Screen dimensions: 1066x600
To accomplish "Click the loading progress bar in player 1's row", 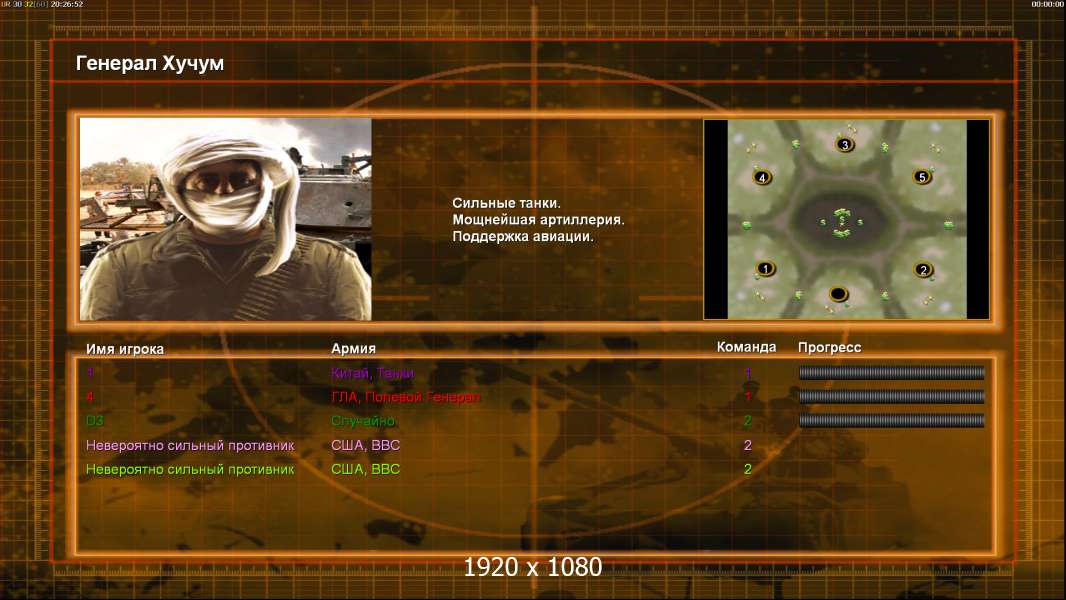I will (x=892, y=372).
